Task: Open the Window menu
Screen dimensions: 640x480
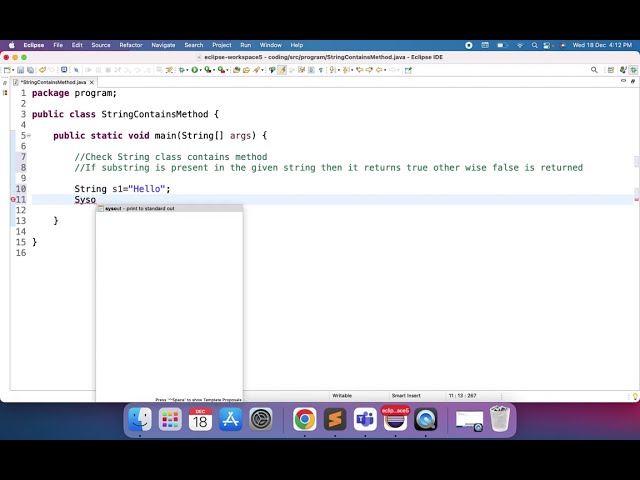Action: (x=271, y=45)
